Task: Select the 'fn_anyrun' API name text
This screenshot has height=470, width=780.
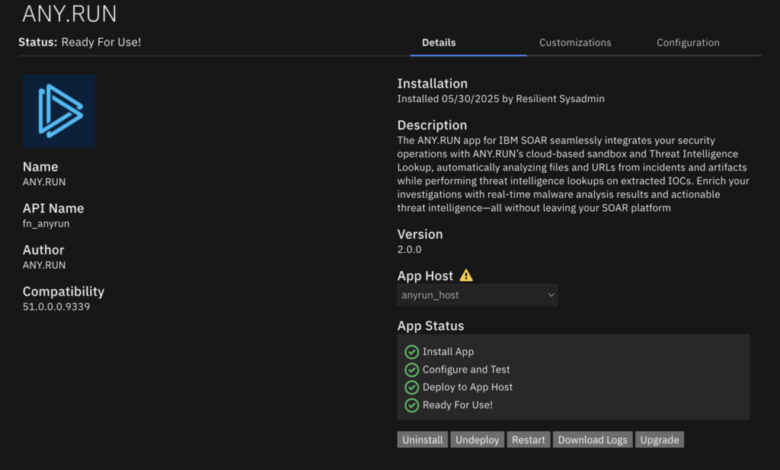Action: click(x=46, y=224)
